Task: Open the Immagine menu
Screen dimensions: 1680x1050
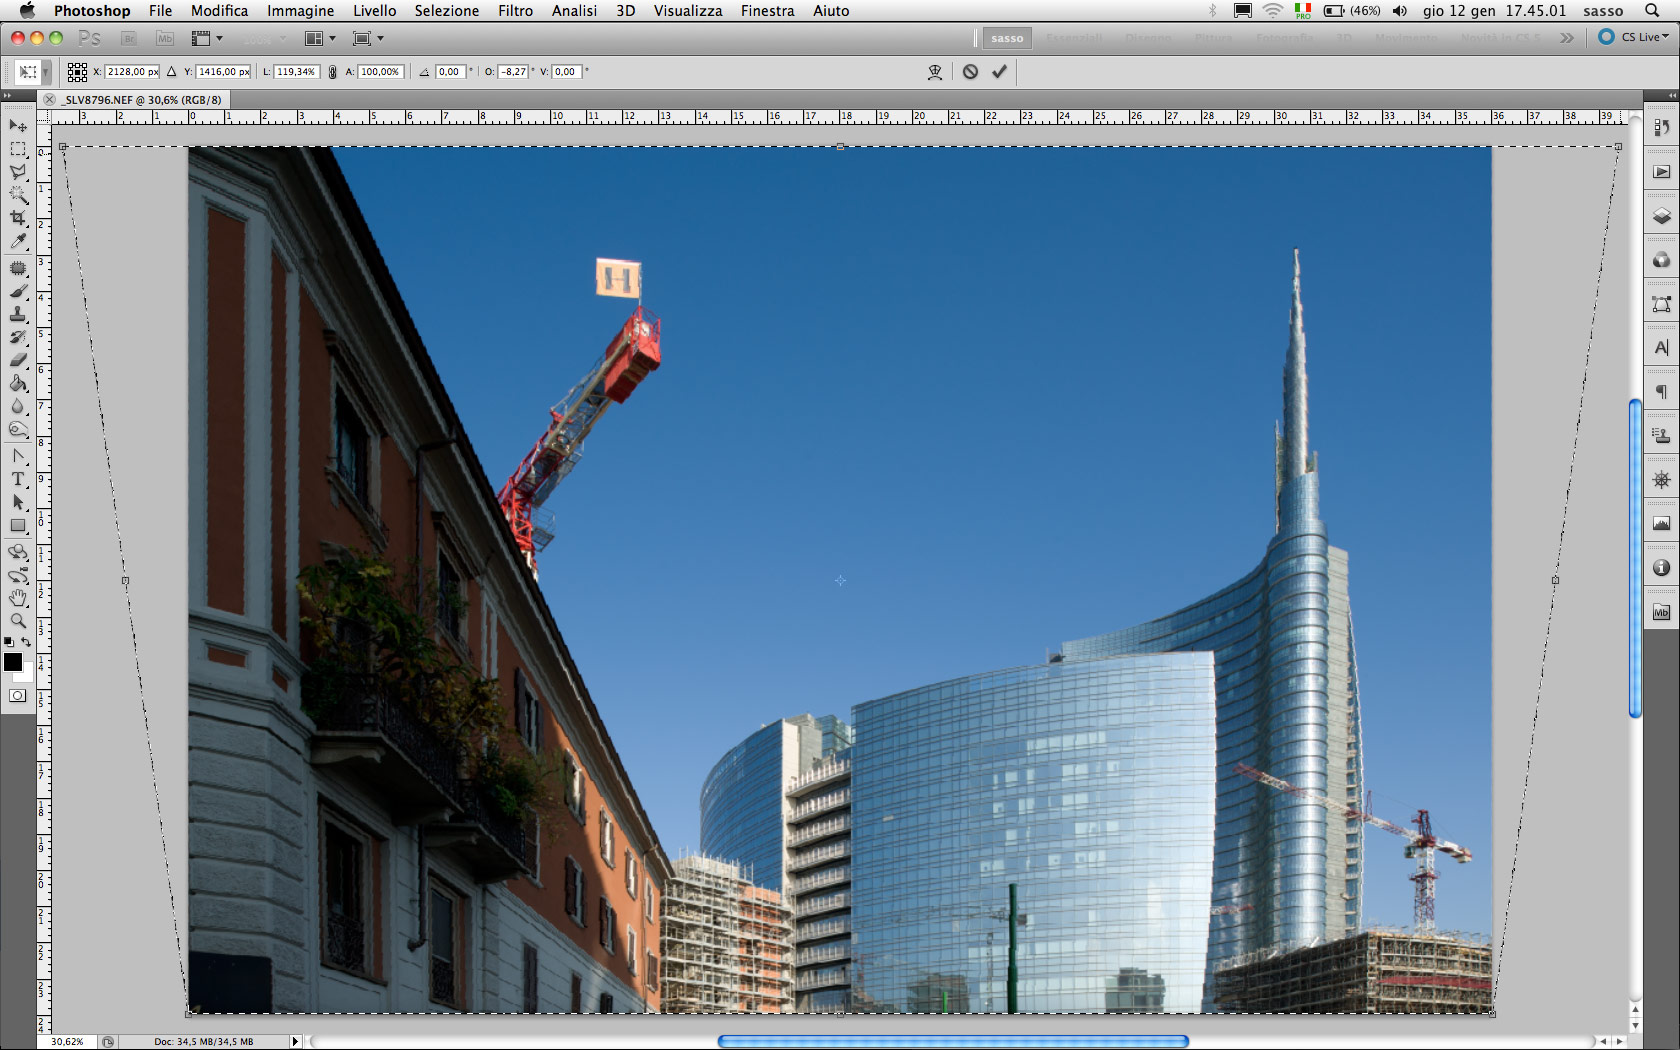Action: 300,11
